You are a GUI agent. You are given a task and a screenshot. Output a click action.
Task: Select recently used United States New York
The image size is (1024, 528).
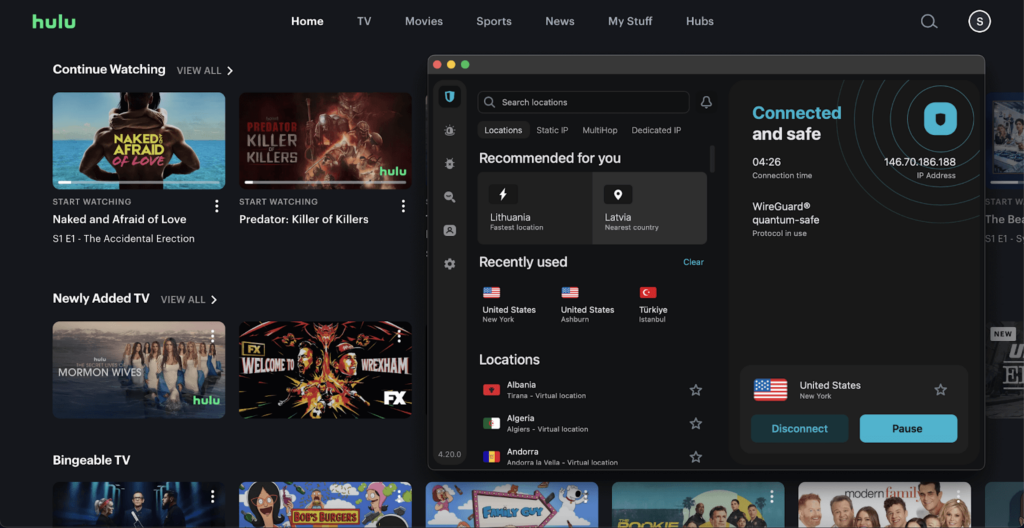(509, 305)
